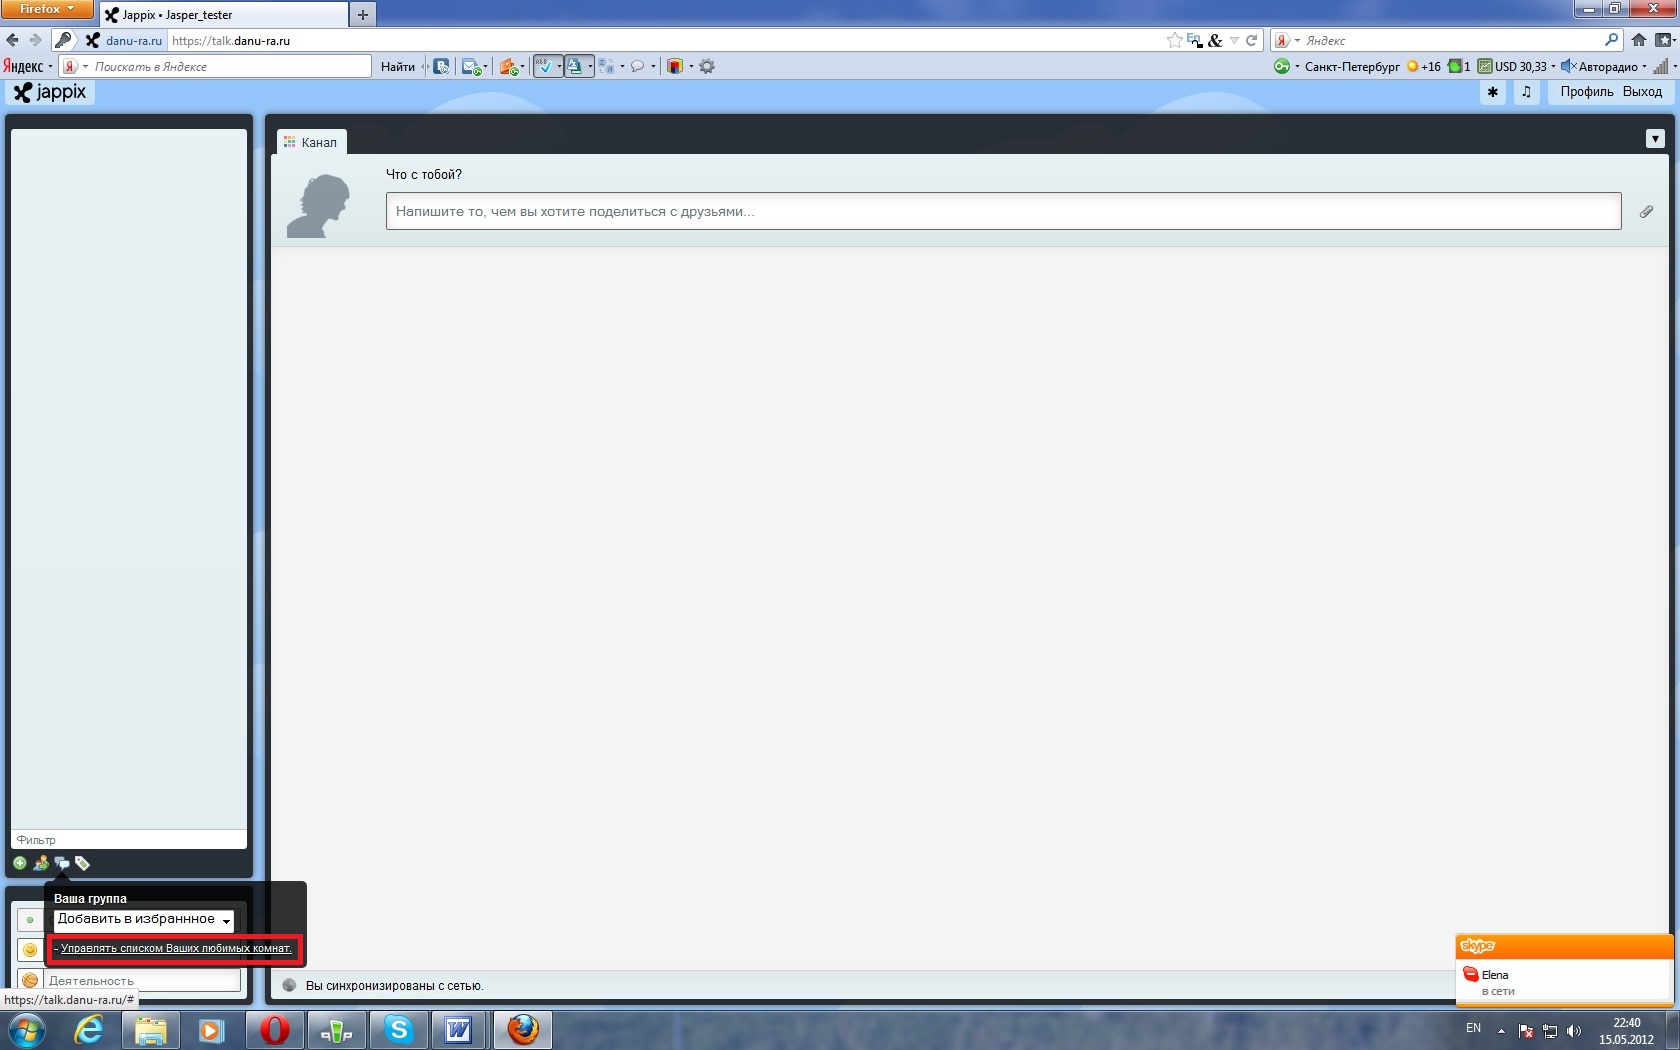Image resolution: width=1680 pixels, height=1050 pixels.
Task: Click the browser back arrow
Action: point(12,40)
